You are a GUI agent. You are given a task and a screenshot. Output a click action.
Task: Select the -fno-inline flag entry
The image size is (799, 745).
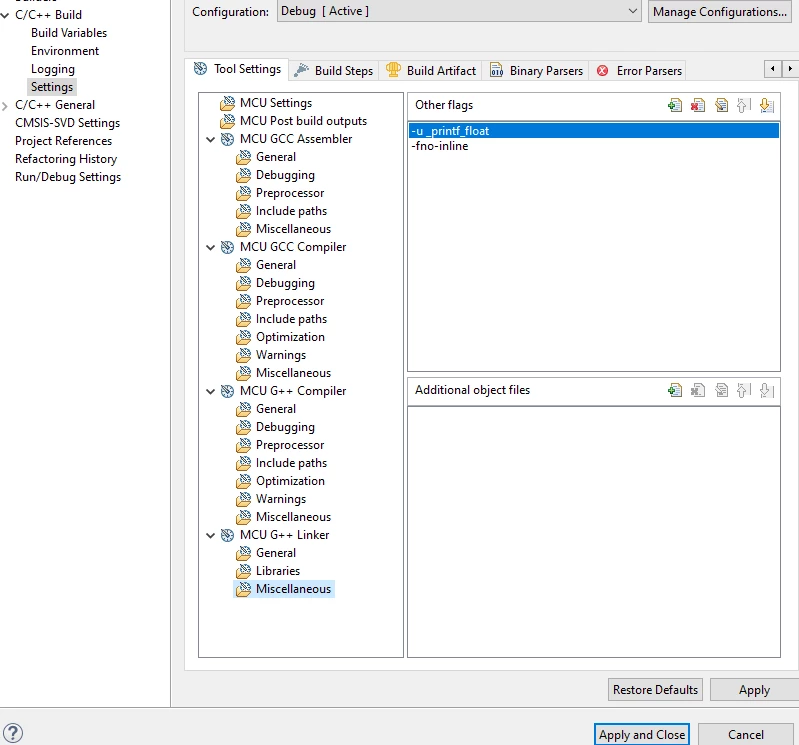click(594, 146)
